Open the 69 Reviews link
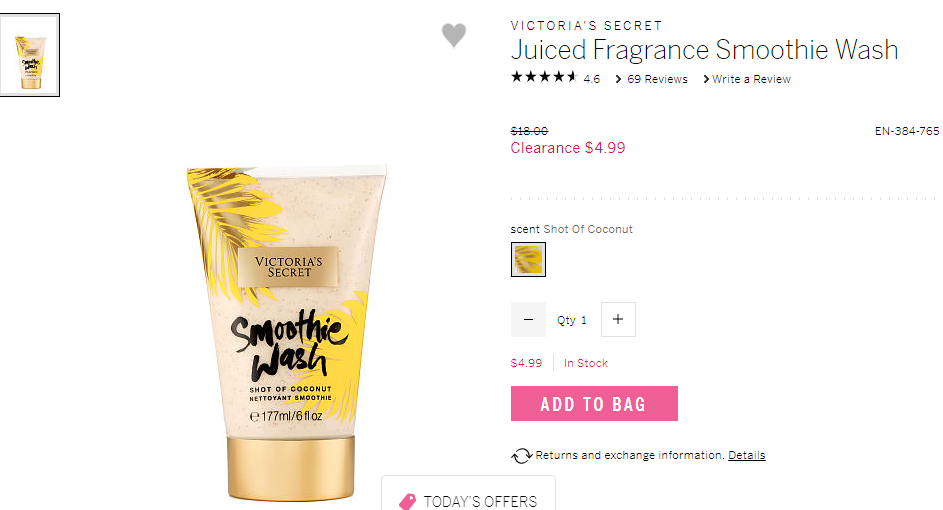Viewport: 943px width, 510px height. (x=657, y=79)
